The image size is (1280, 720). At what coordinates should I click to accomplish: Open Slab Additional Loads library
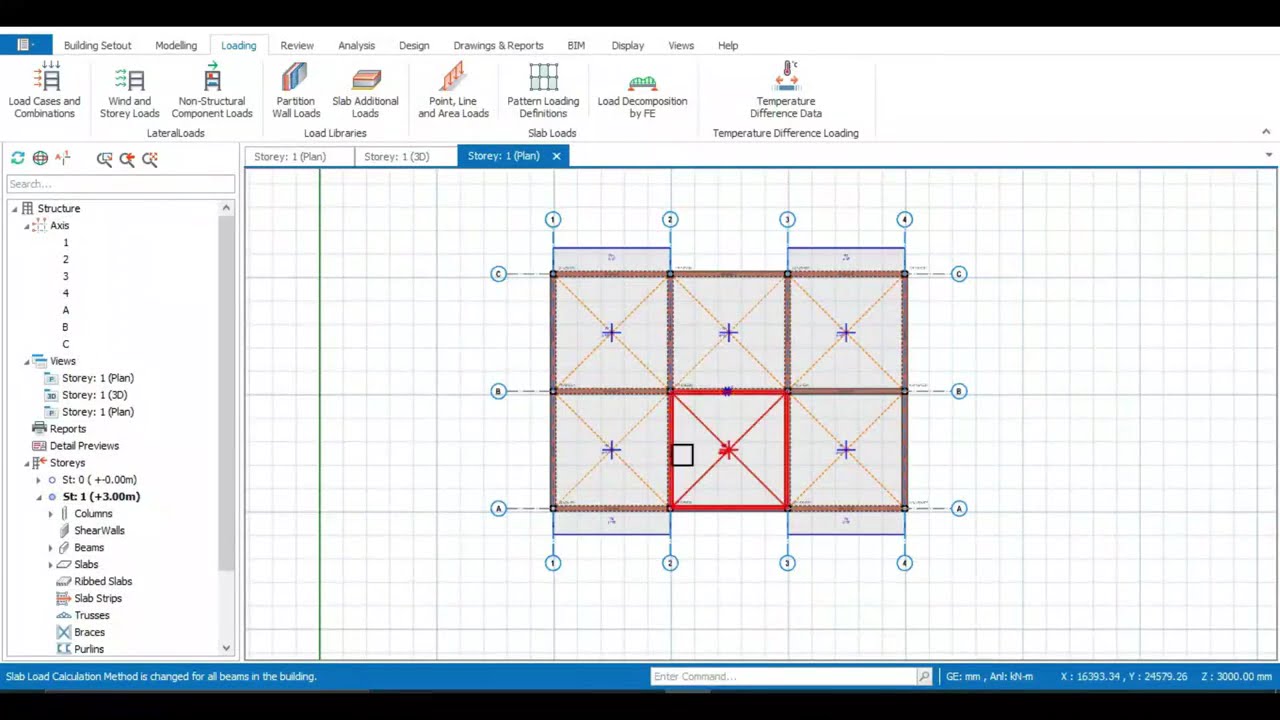coord(365,91)
